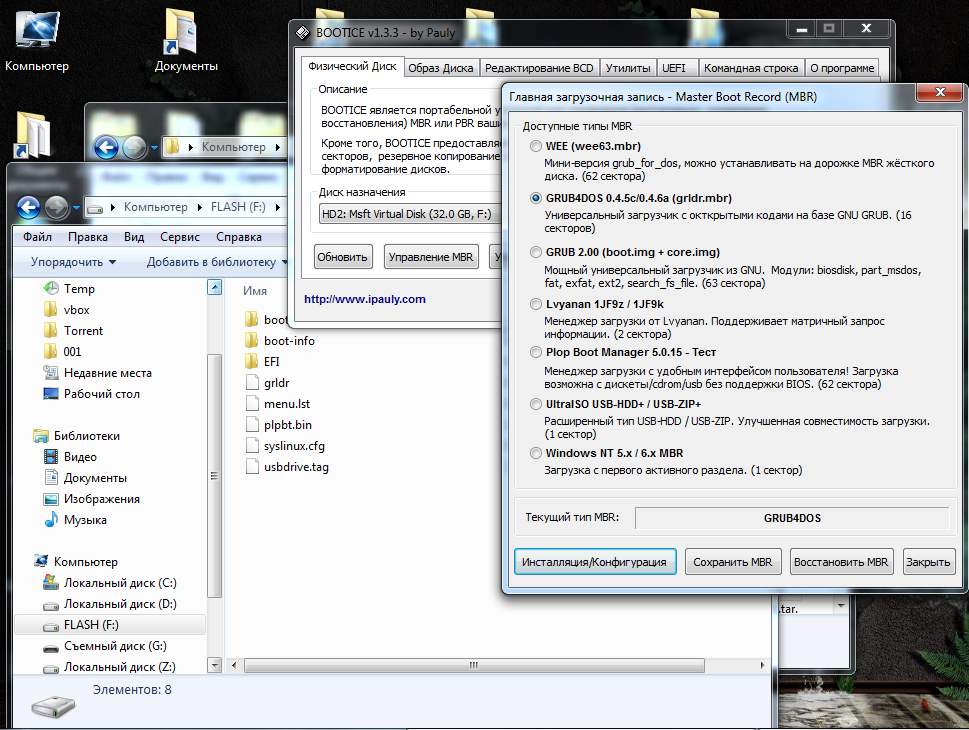Open the Сервис menu in Explorer
This screenshot has height=730, width=969.
[x=179, y=237]
